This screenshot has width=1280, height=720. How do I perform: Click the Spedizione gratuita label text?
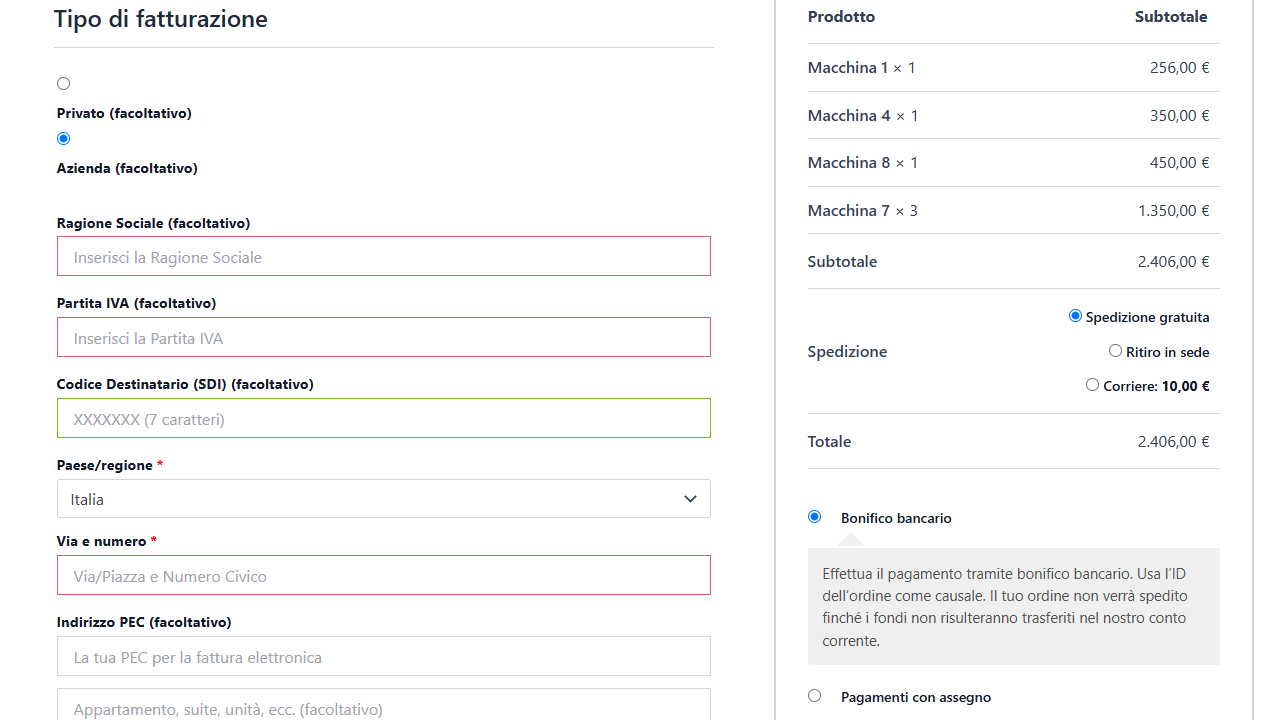point(1147,318)
